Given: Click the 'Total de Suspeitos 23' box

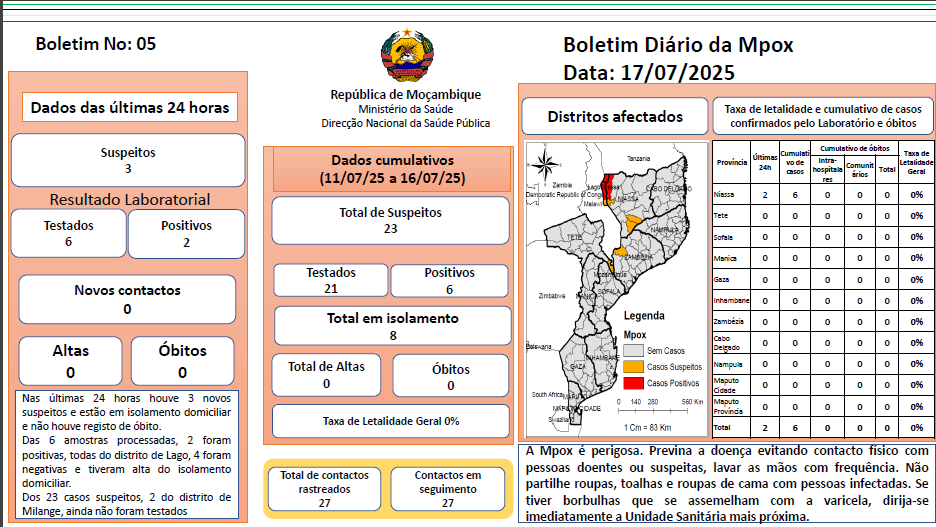Looking at the screenshot, I should tap(390, 220).
